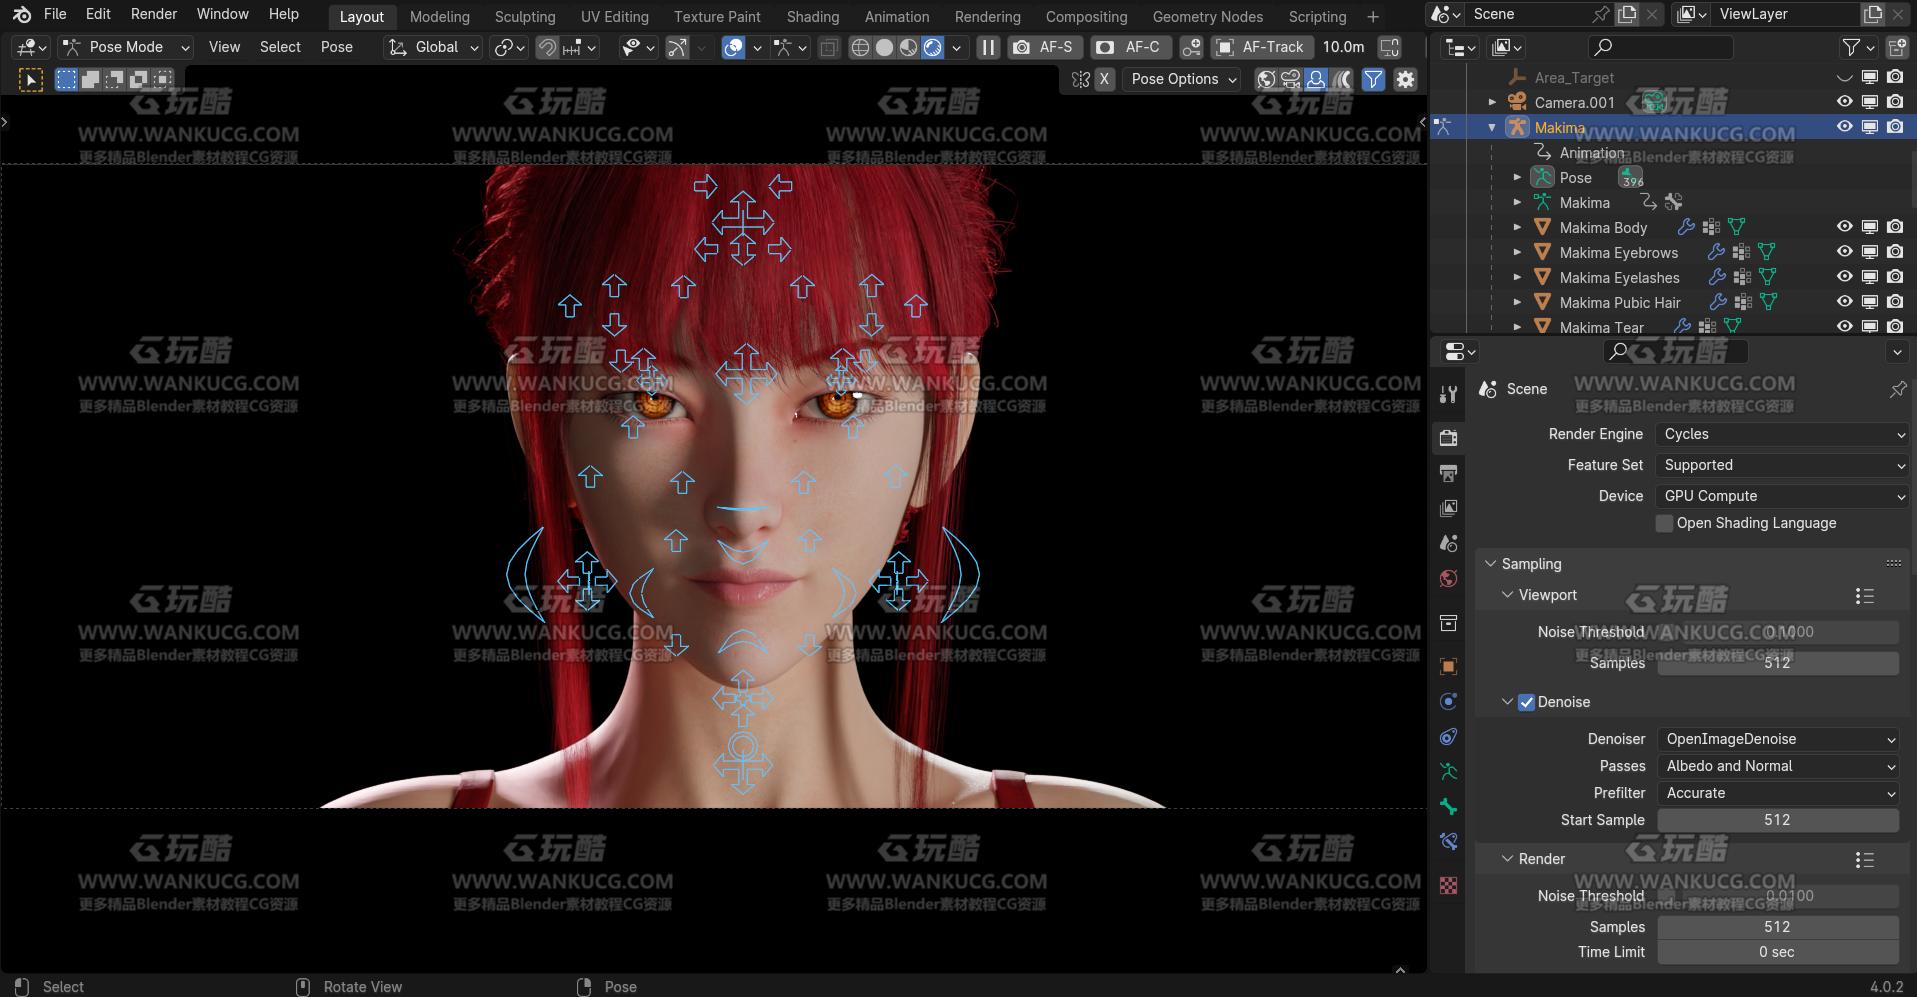The height and width of the screenshot is (997, 1917).
Task: Expand the Pose item in outliner
Action: pyautogui.click(x=1517, y=177)
